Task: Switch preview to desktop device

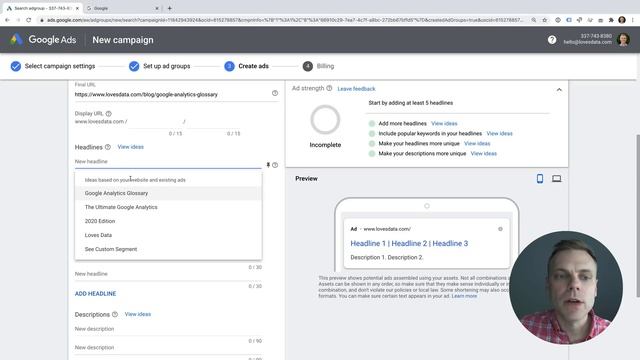Action: coord(556,178)
